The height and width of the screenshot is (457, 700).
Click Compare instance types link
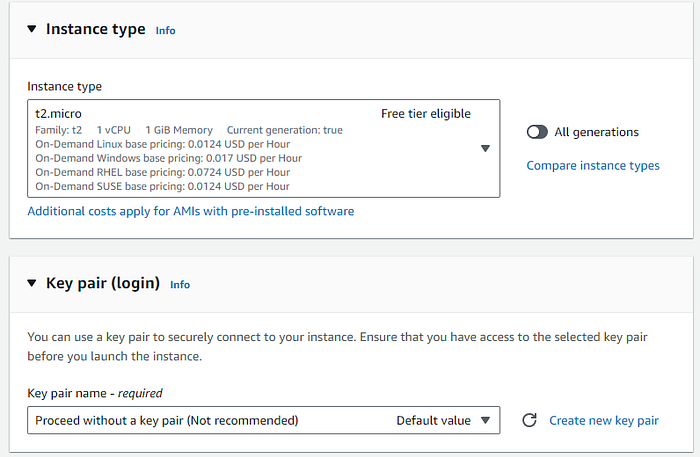coord(593,166)
